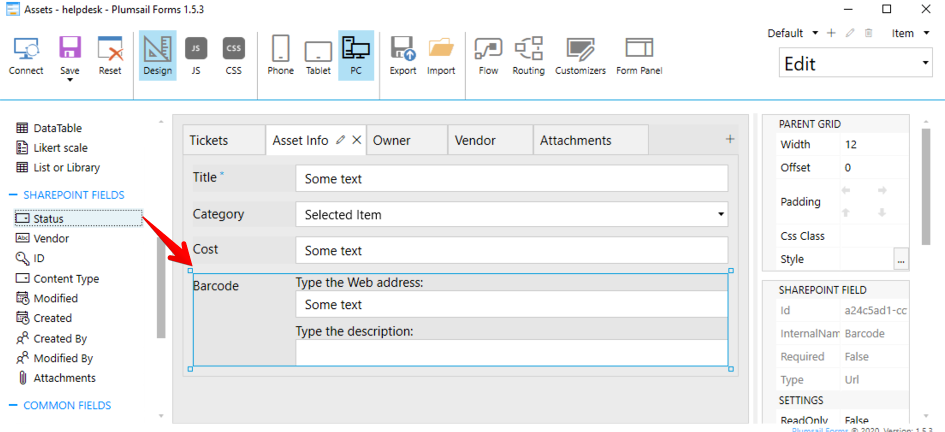
Task: Click the left padding arrow
Action: 845,190
